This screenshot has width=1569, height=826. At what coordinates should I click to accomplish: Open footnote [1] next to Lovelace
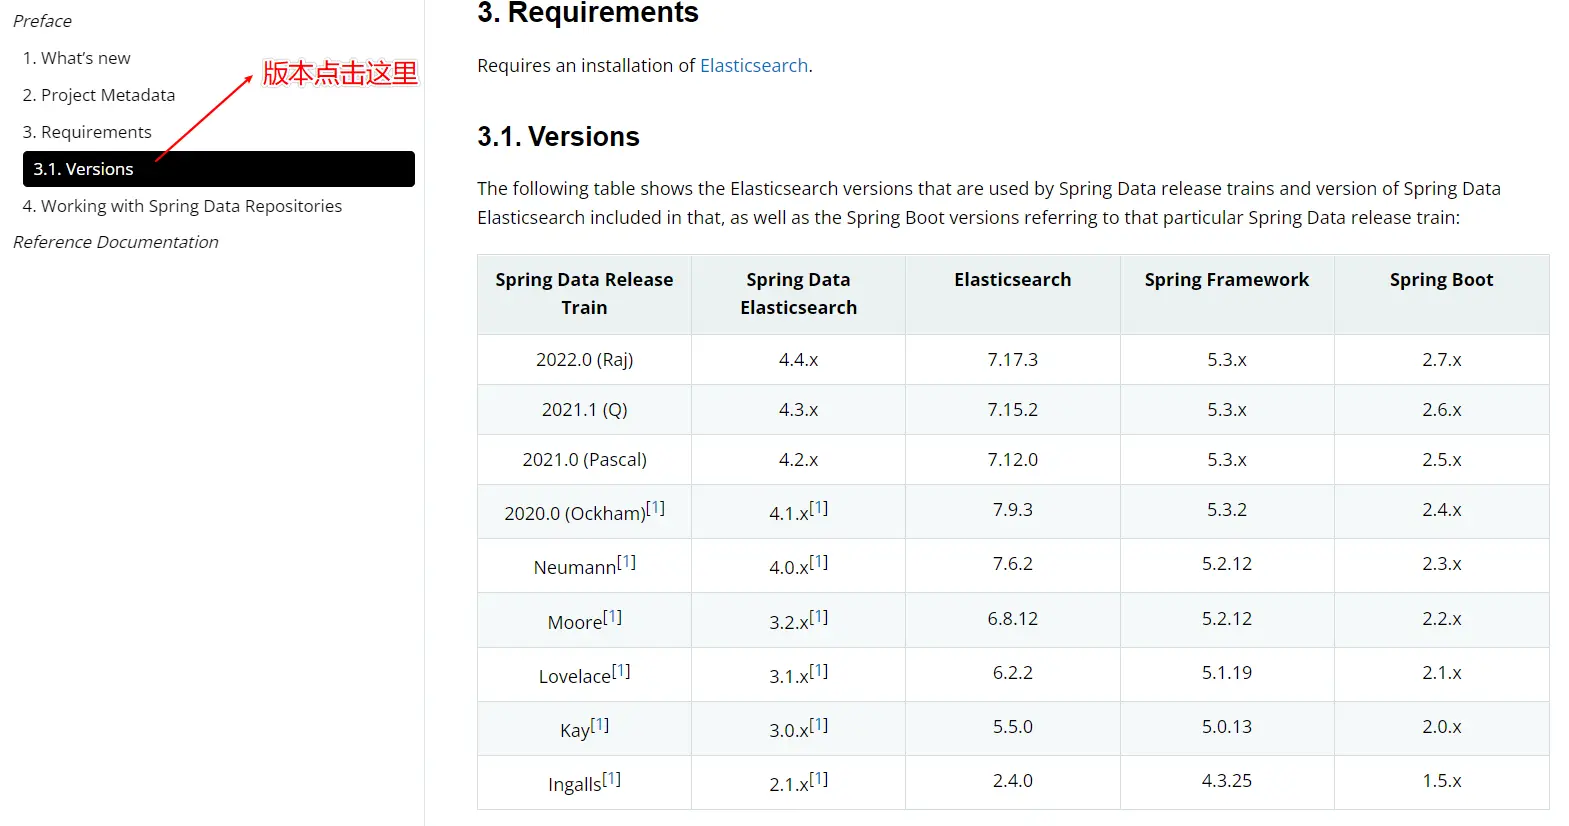pyautogui.click(x=621, y=670)
